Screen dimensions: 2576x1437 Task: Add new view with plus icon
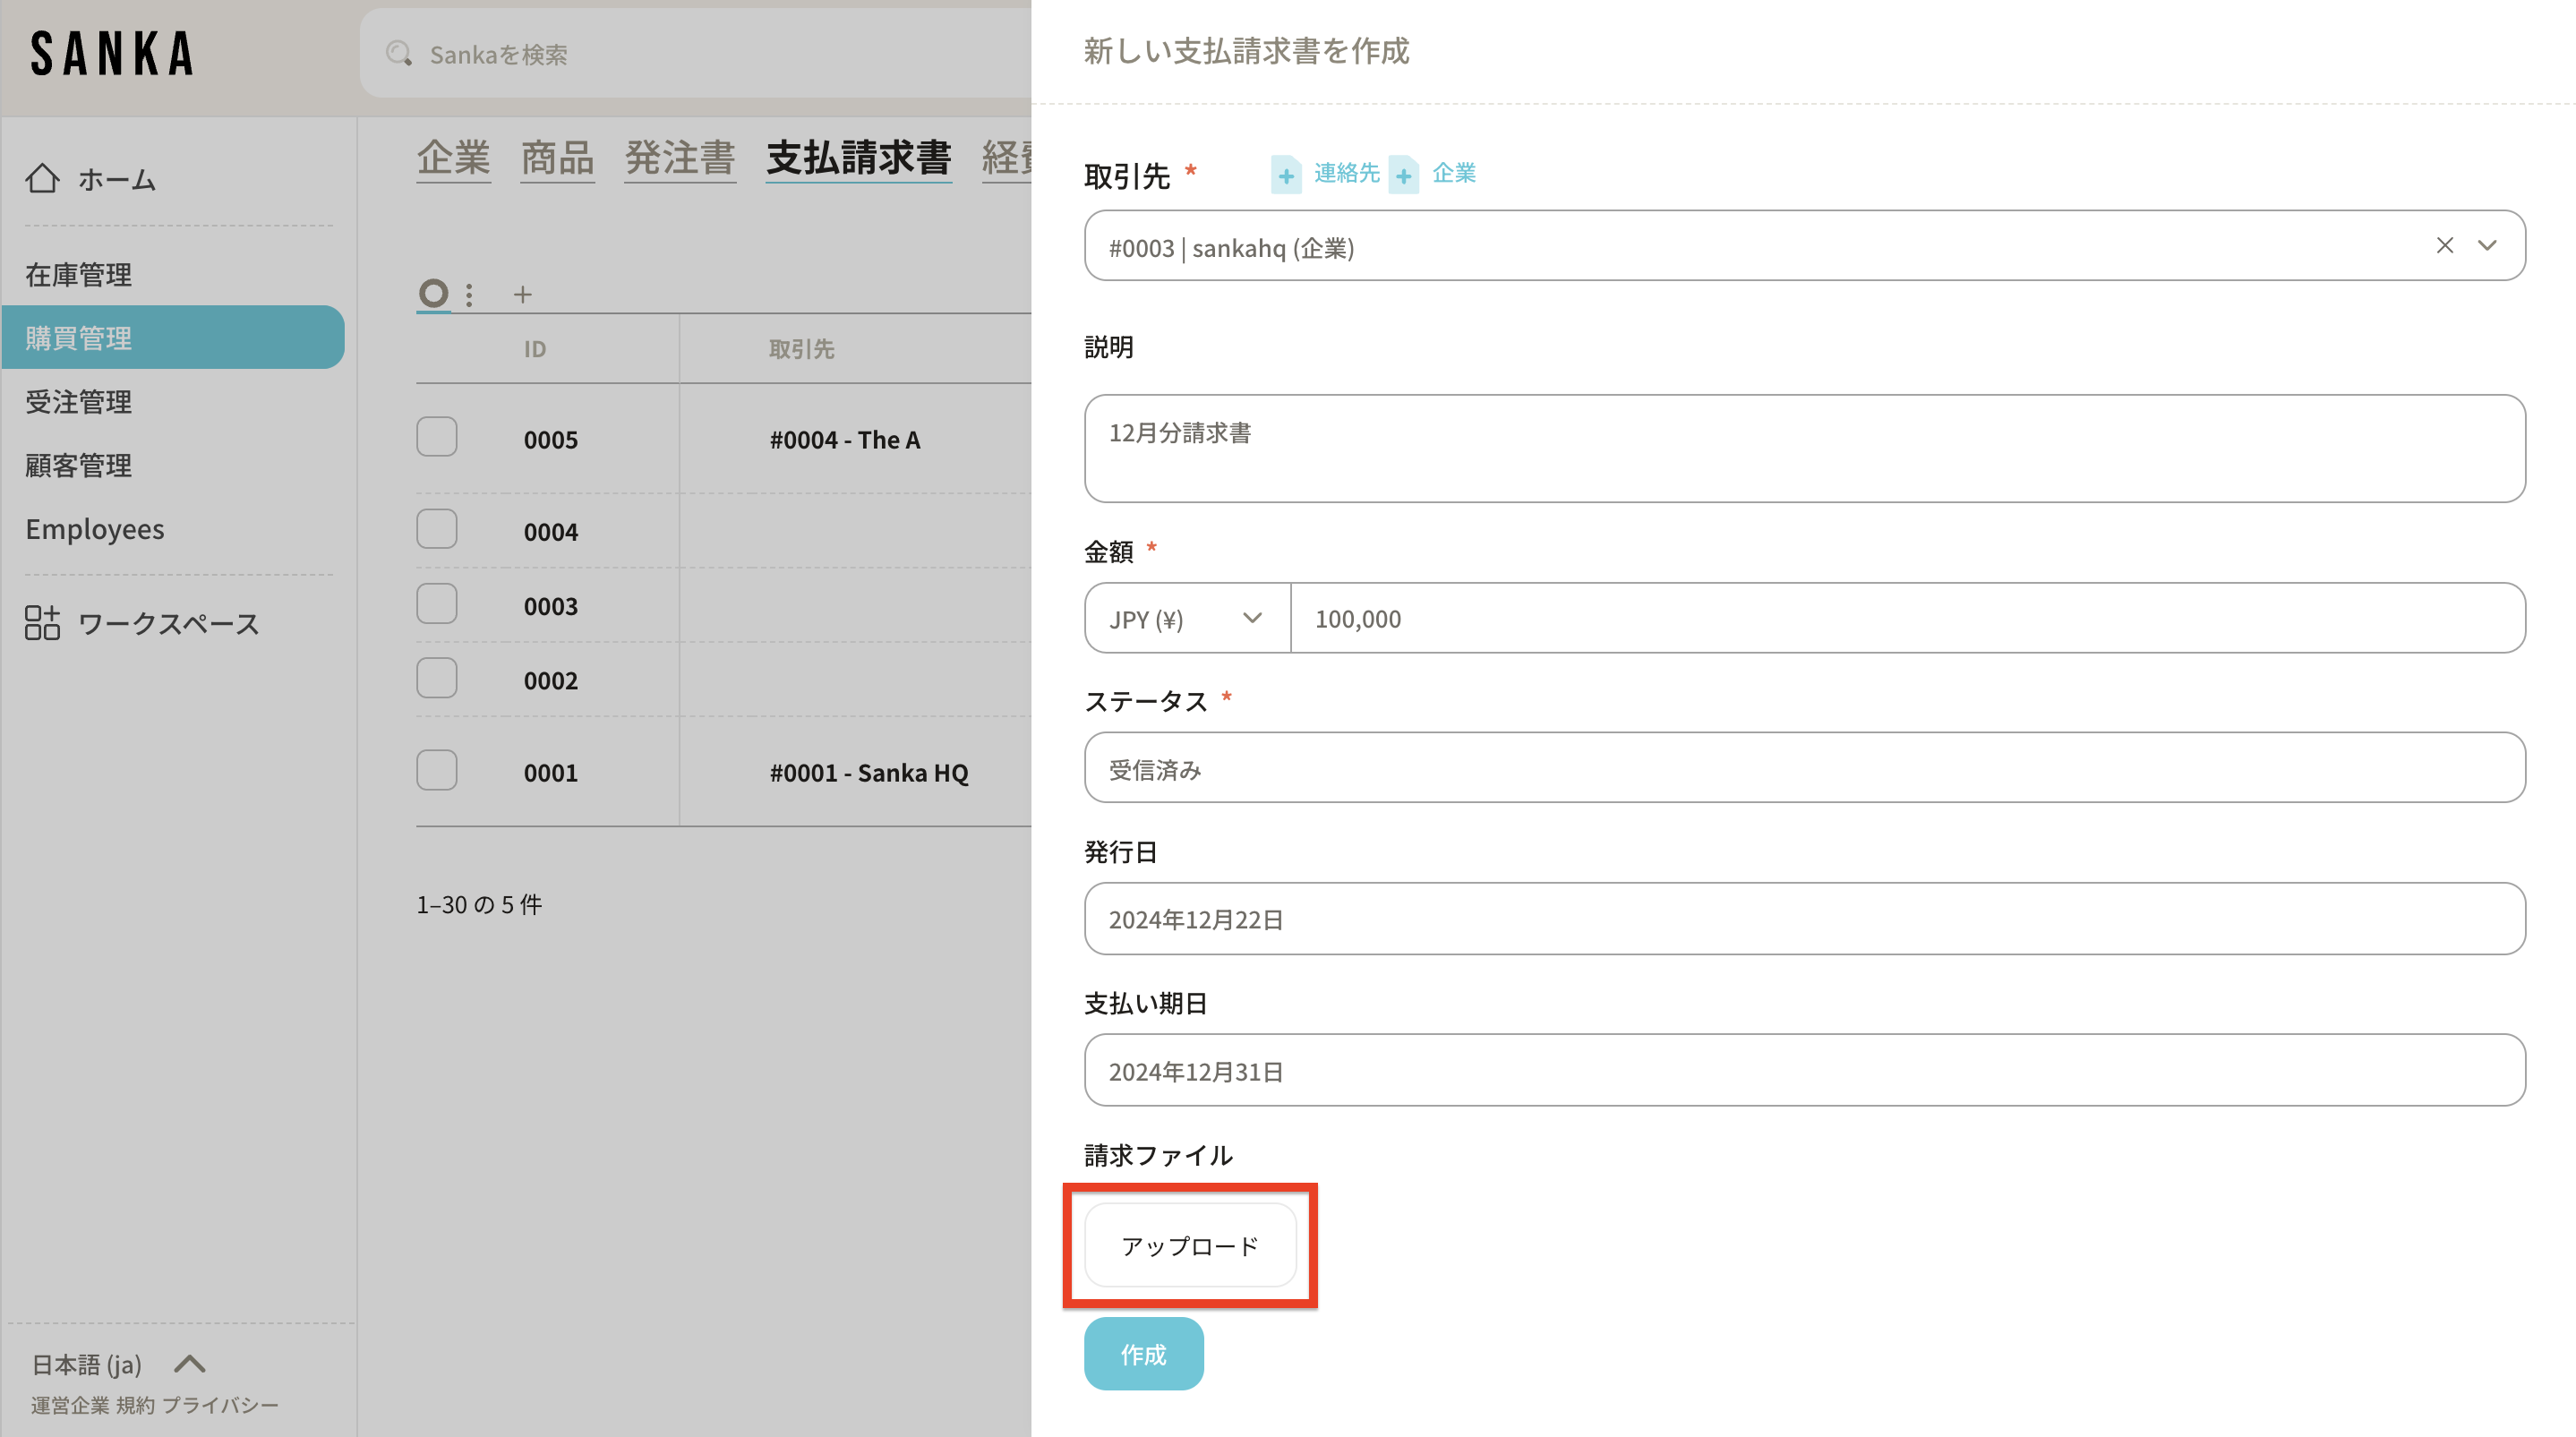pos(522,294)
